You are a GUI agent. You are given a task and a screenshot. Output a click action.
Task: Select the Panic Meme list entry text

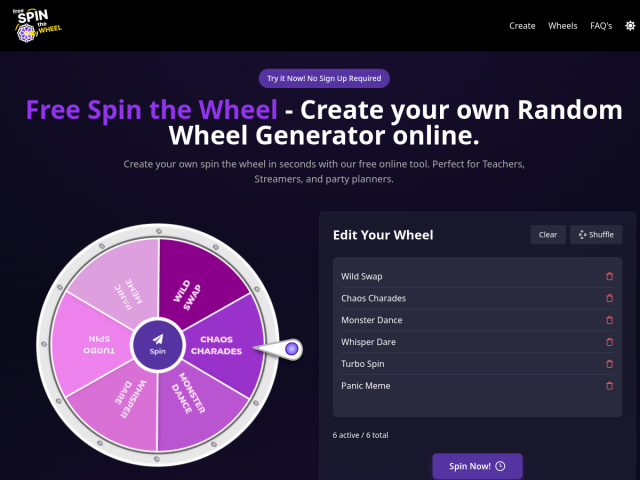[365, 386]
